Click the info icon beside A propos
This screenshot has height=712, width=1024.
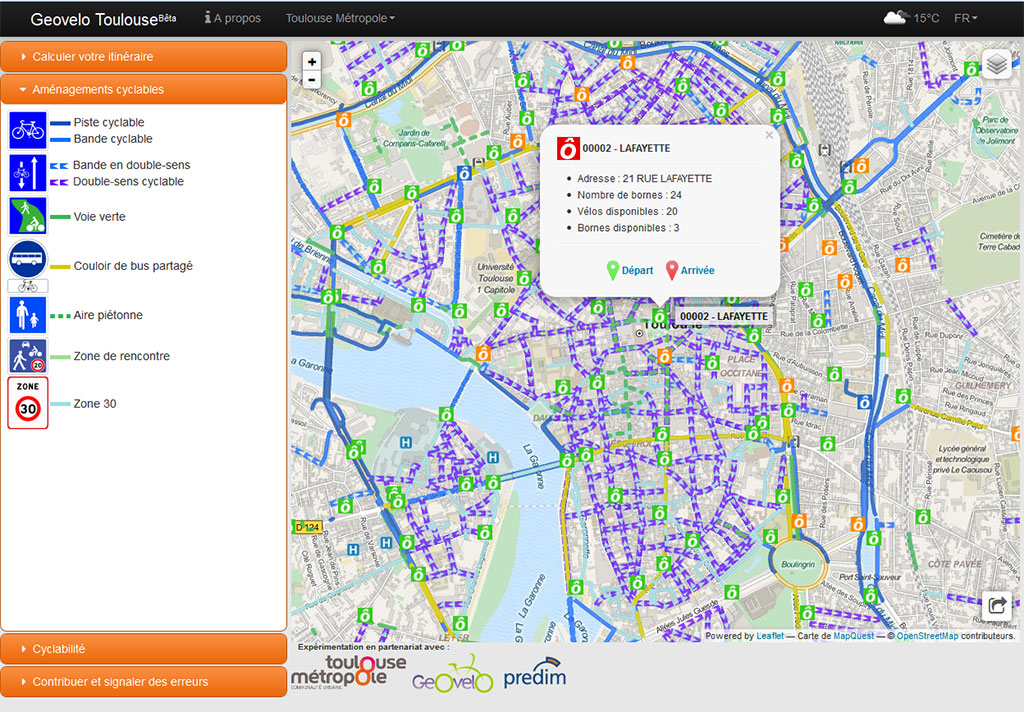click(x=208, y=18)
